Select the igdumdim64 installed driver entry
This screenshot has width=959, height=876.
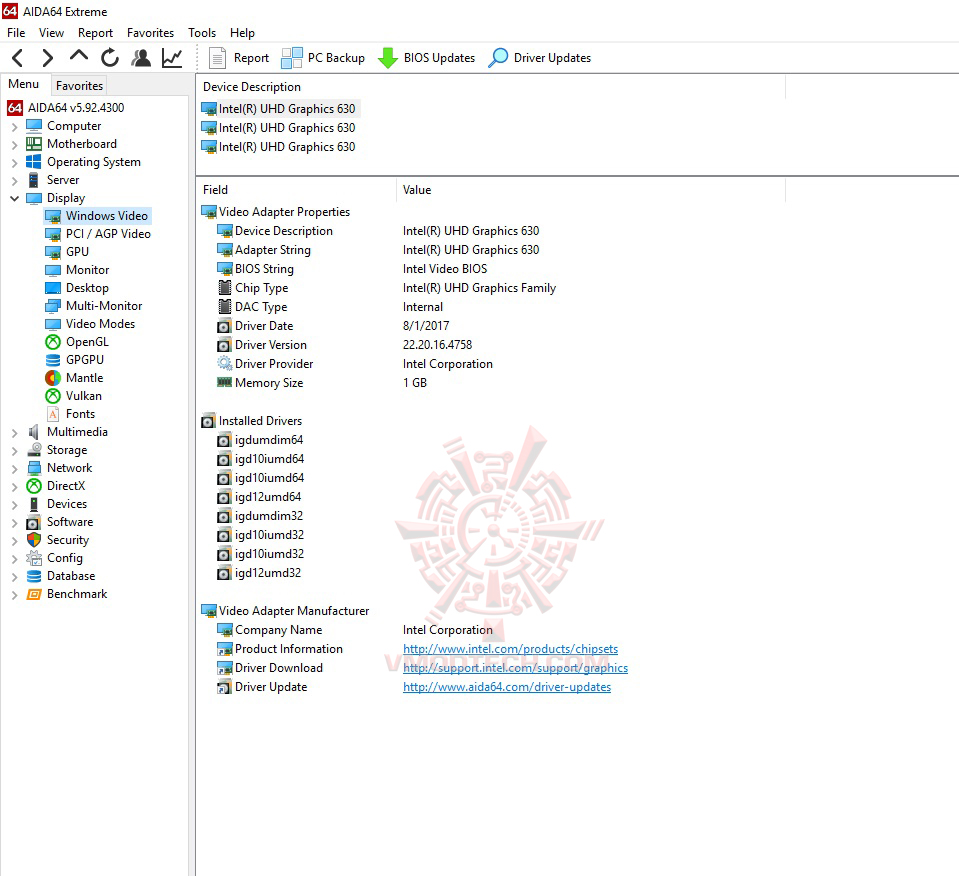[261, 440]
